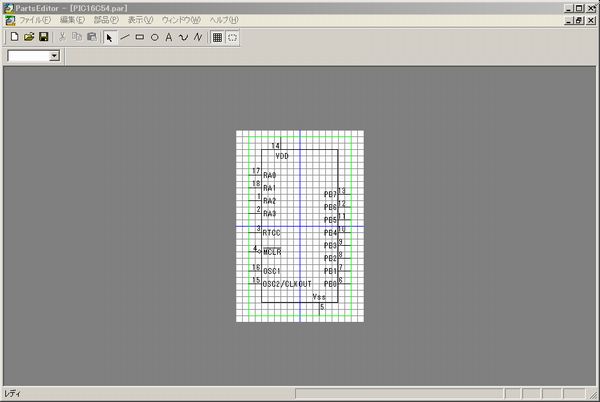Click the RA3 pin label
The height and width of the screenshot is (402, 600).
pos(269,213)
